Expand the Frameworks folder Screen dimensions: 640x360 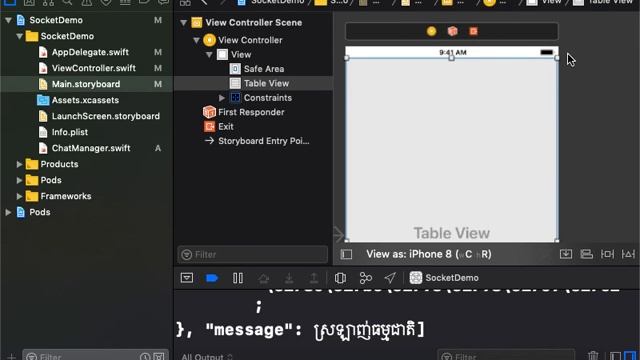(x=19, y=196)
